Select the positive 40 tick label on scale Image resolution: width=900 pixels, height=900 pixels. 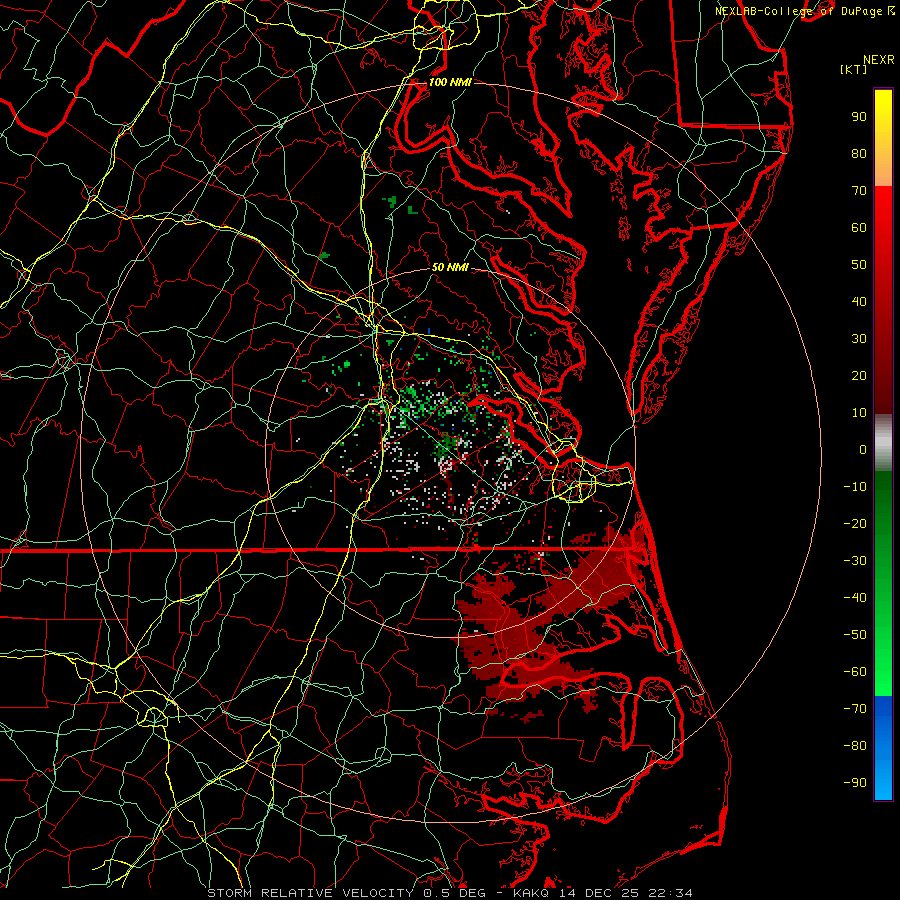coord(859,301)
